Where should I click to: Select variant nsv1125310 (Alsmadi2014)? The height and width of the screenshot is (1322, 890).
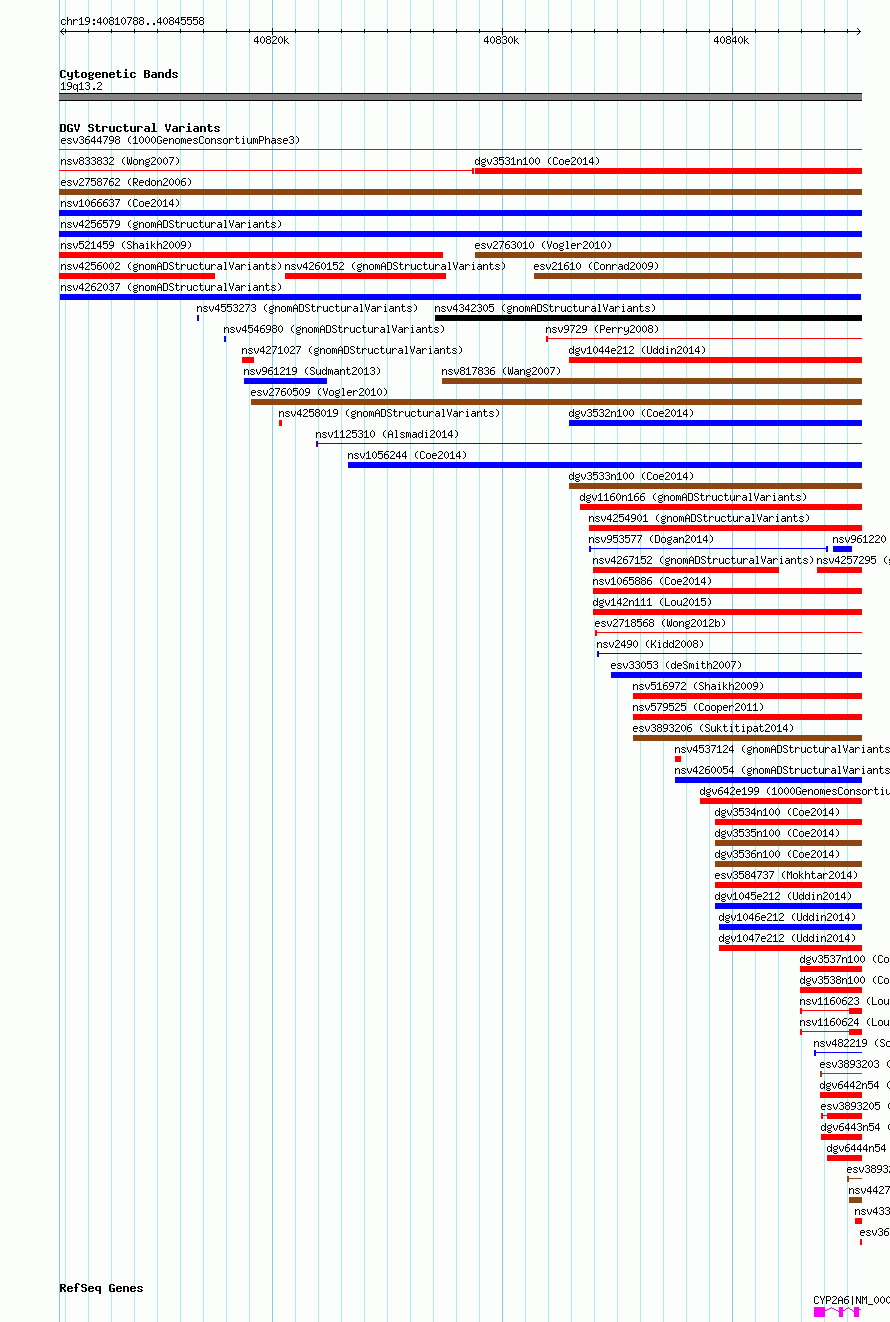pos(387,434)
